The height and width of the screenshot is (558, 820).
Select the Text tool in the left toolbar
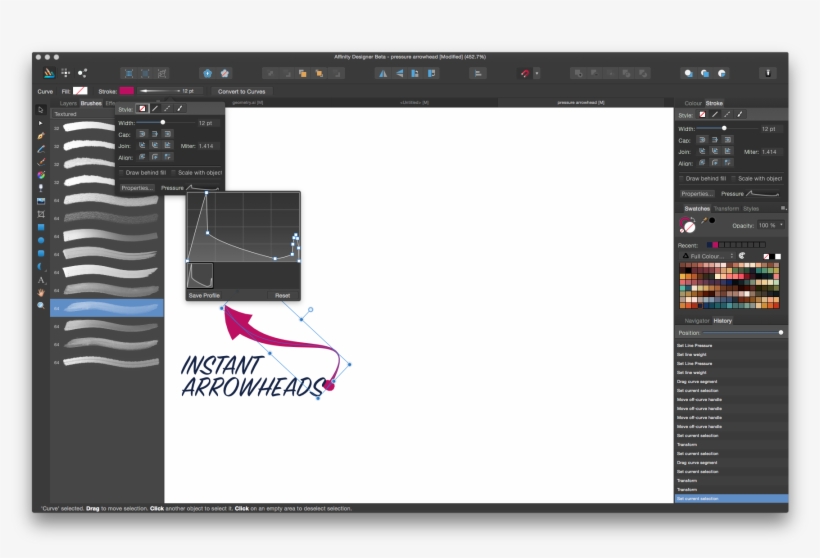(x=41, y=279)
